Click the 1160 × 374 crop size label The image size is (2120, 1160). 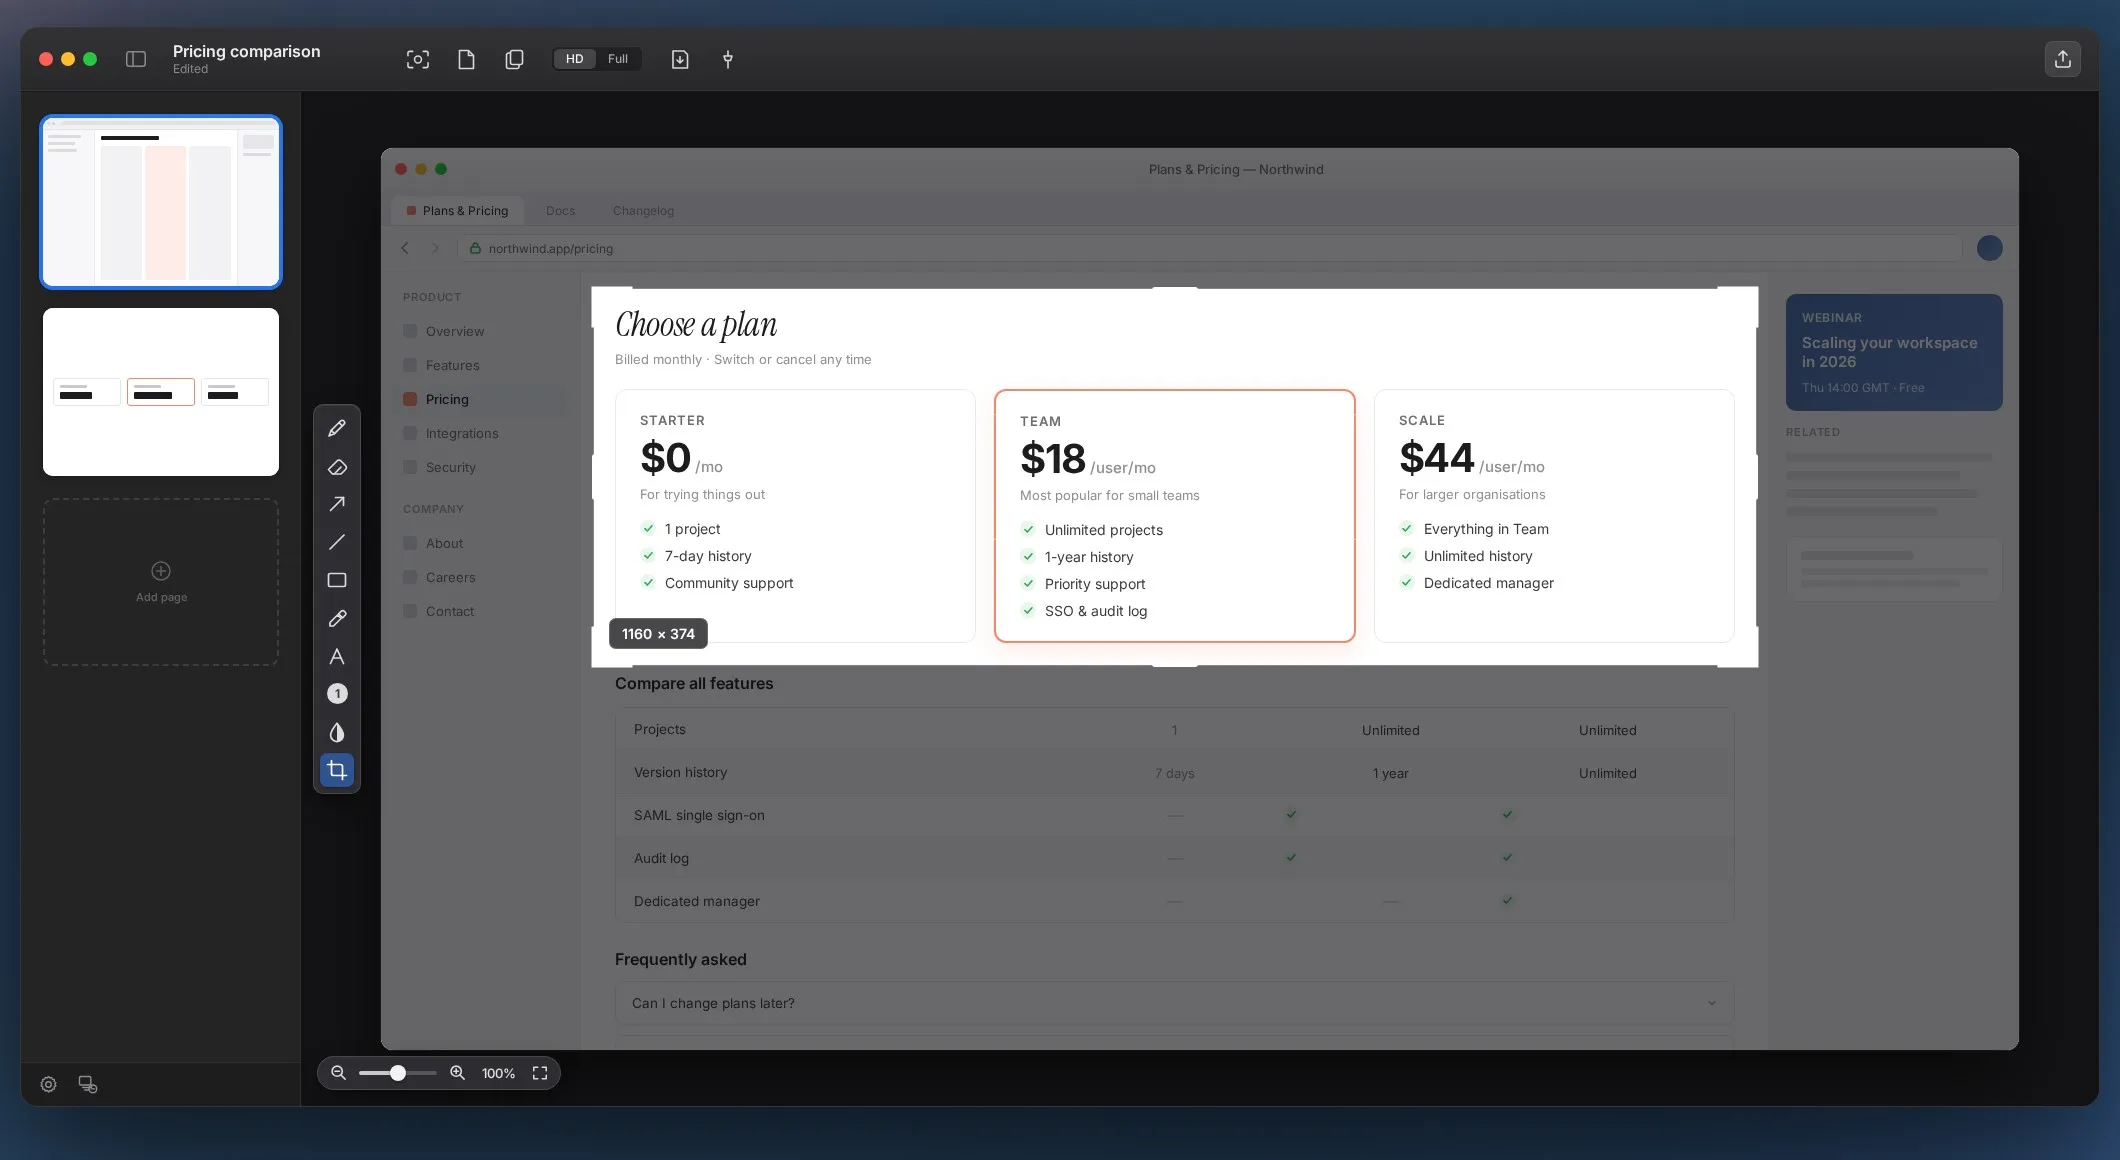pos(658,634)
